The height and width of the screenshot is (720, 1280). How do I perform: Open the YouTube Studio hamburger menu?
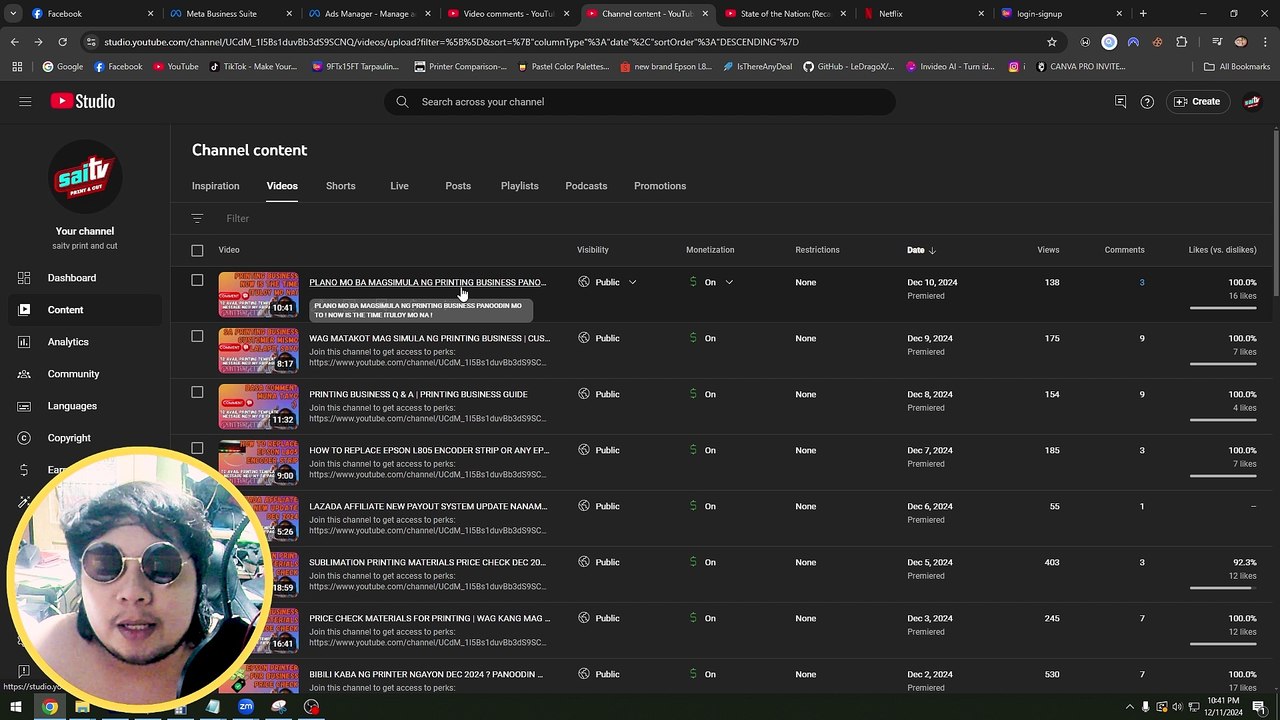[x=25, y=101]
